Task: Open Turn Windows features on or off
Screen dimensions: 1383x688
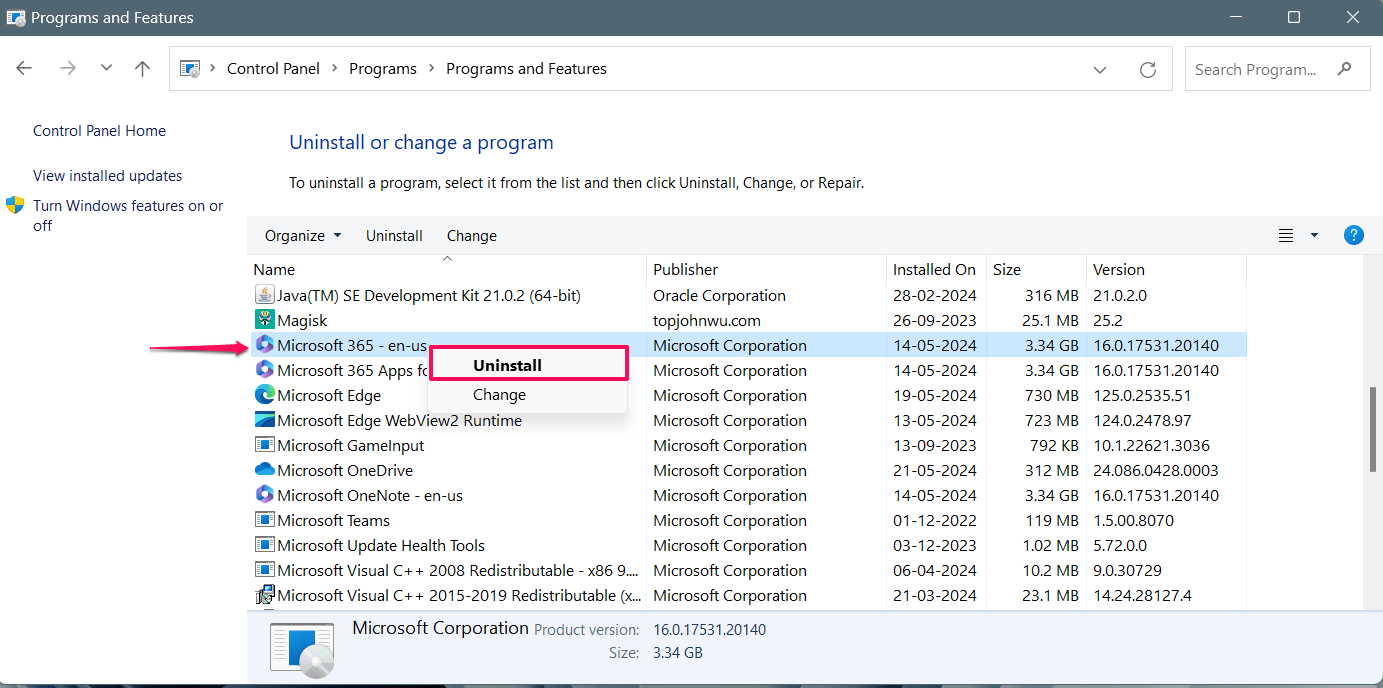Action: [128, 215]
